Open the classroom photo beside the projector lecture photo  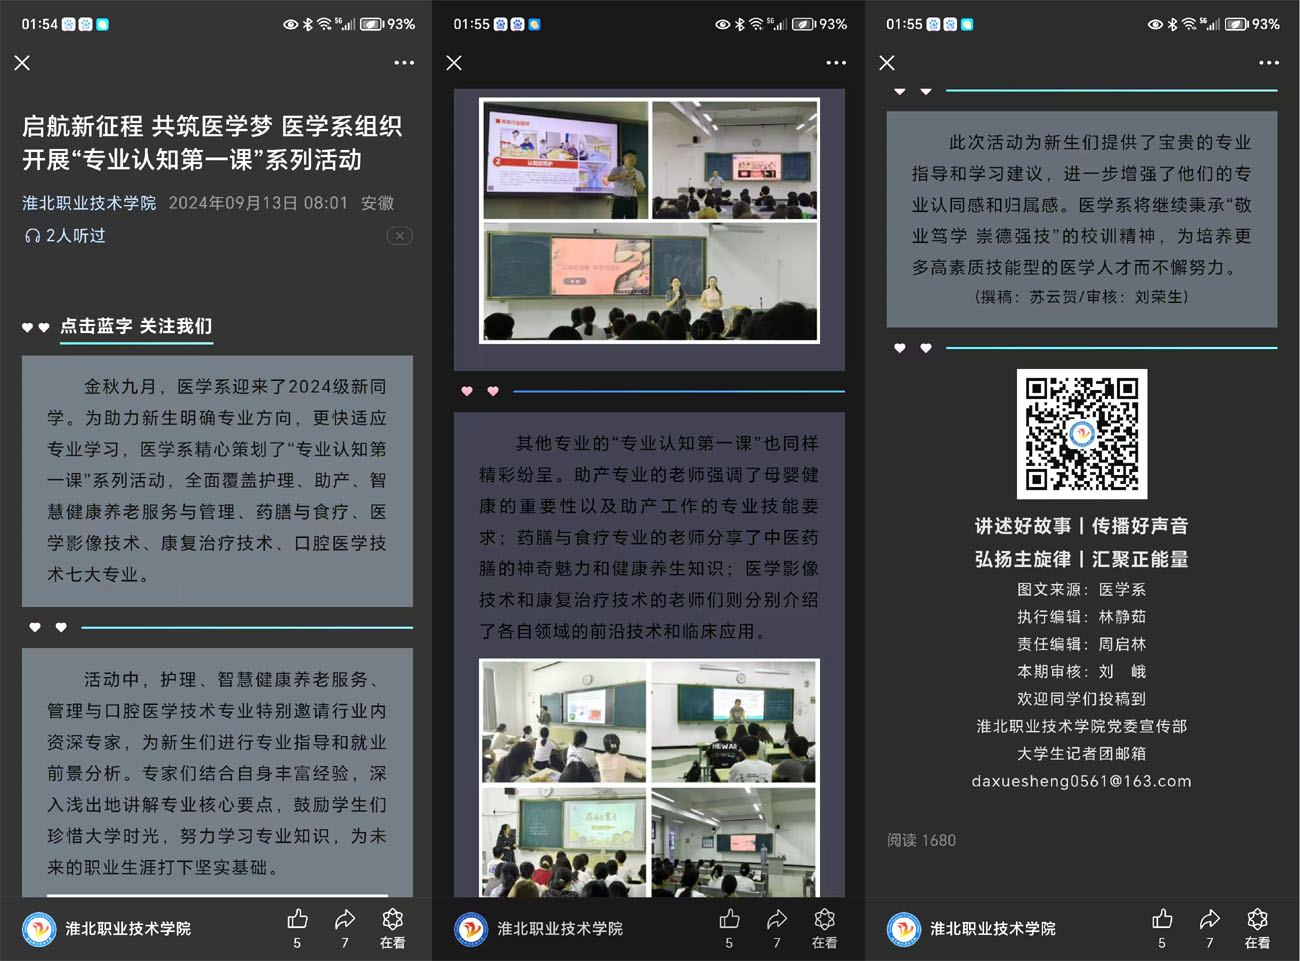(x=734, y=160)
